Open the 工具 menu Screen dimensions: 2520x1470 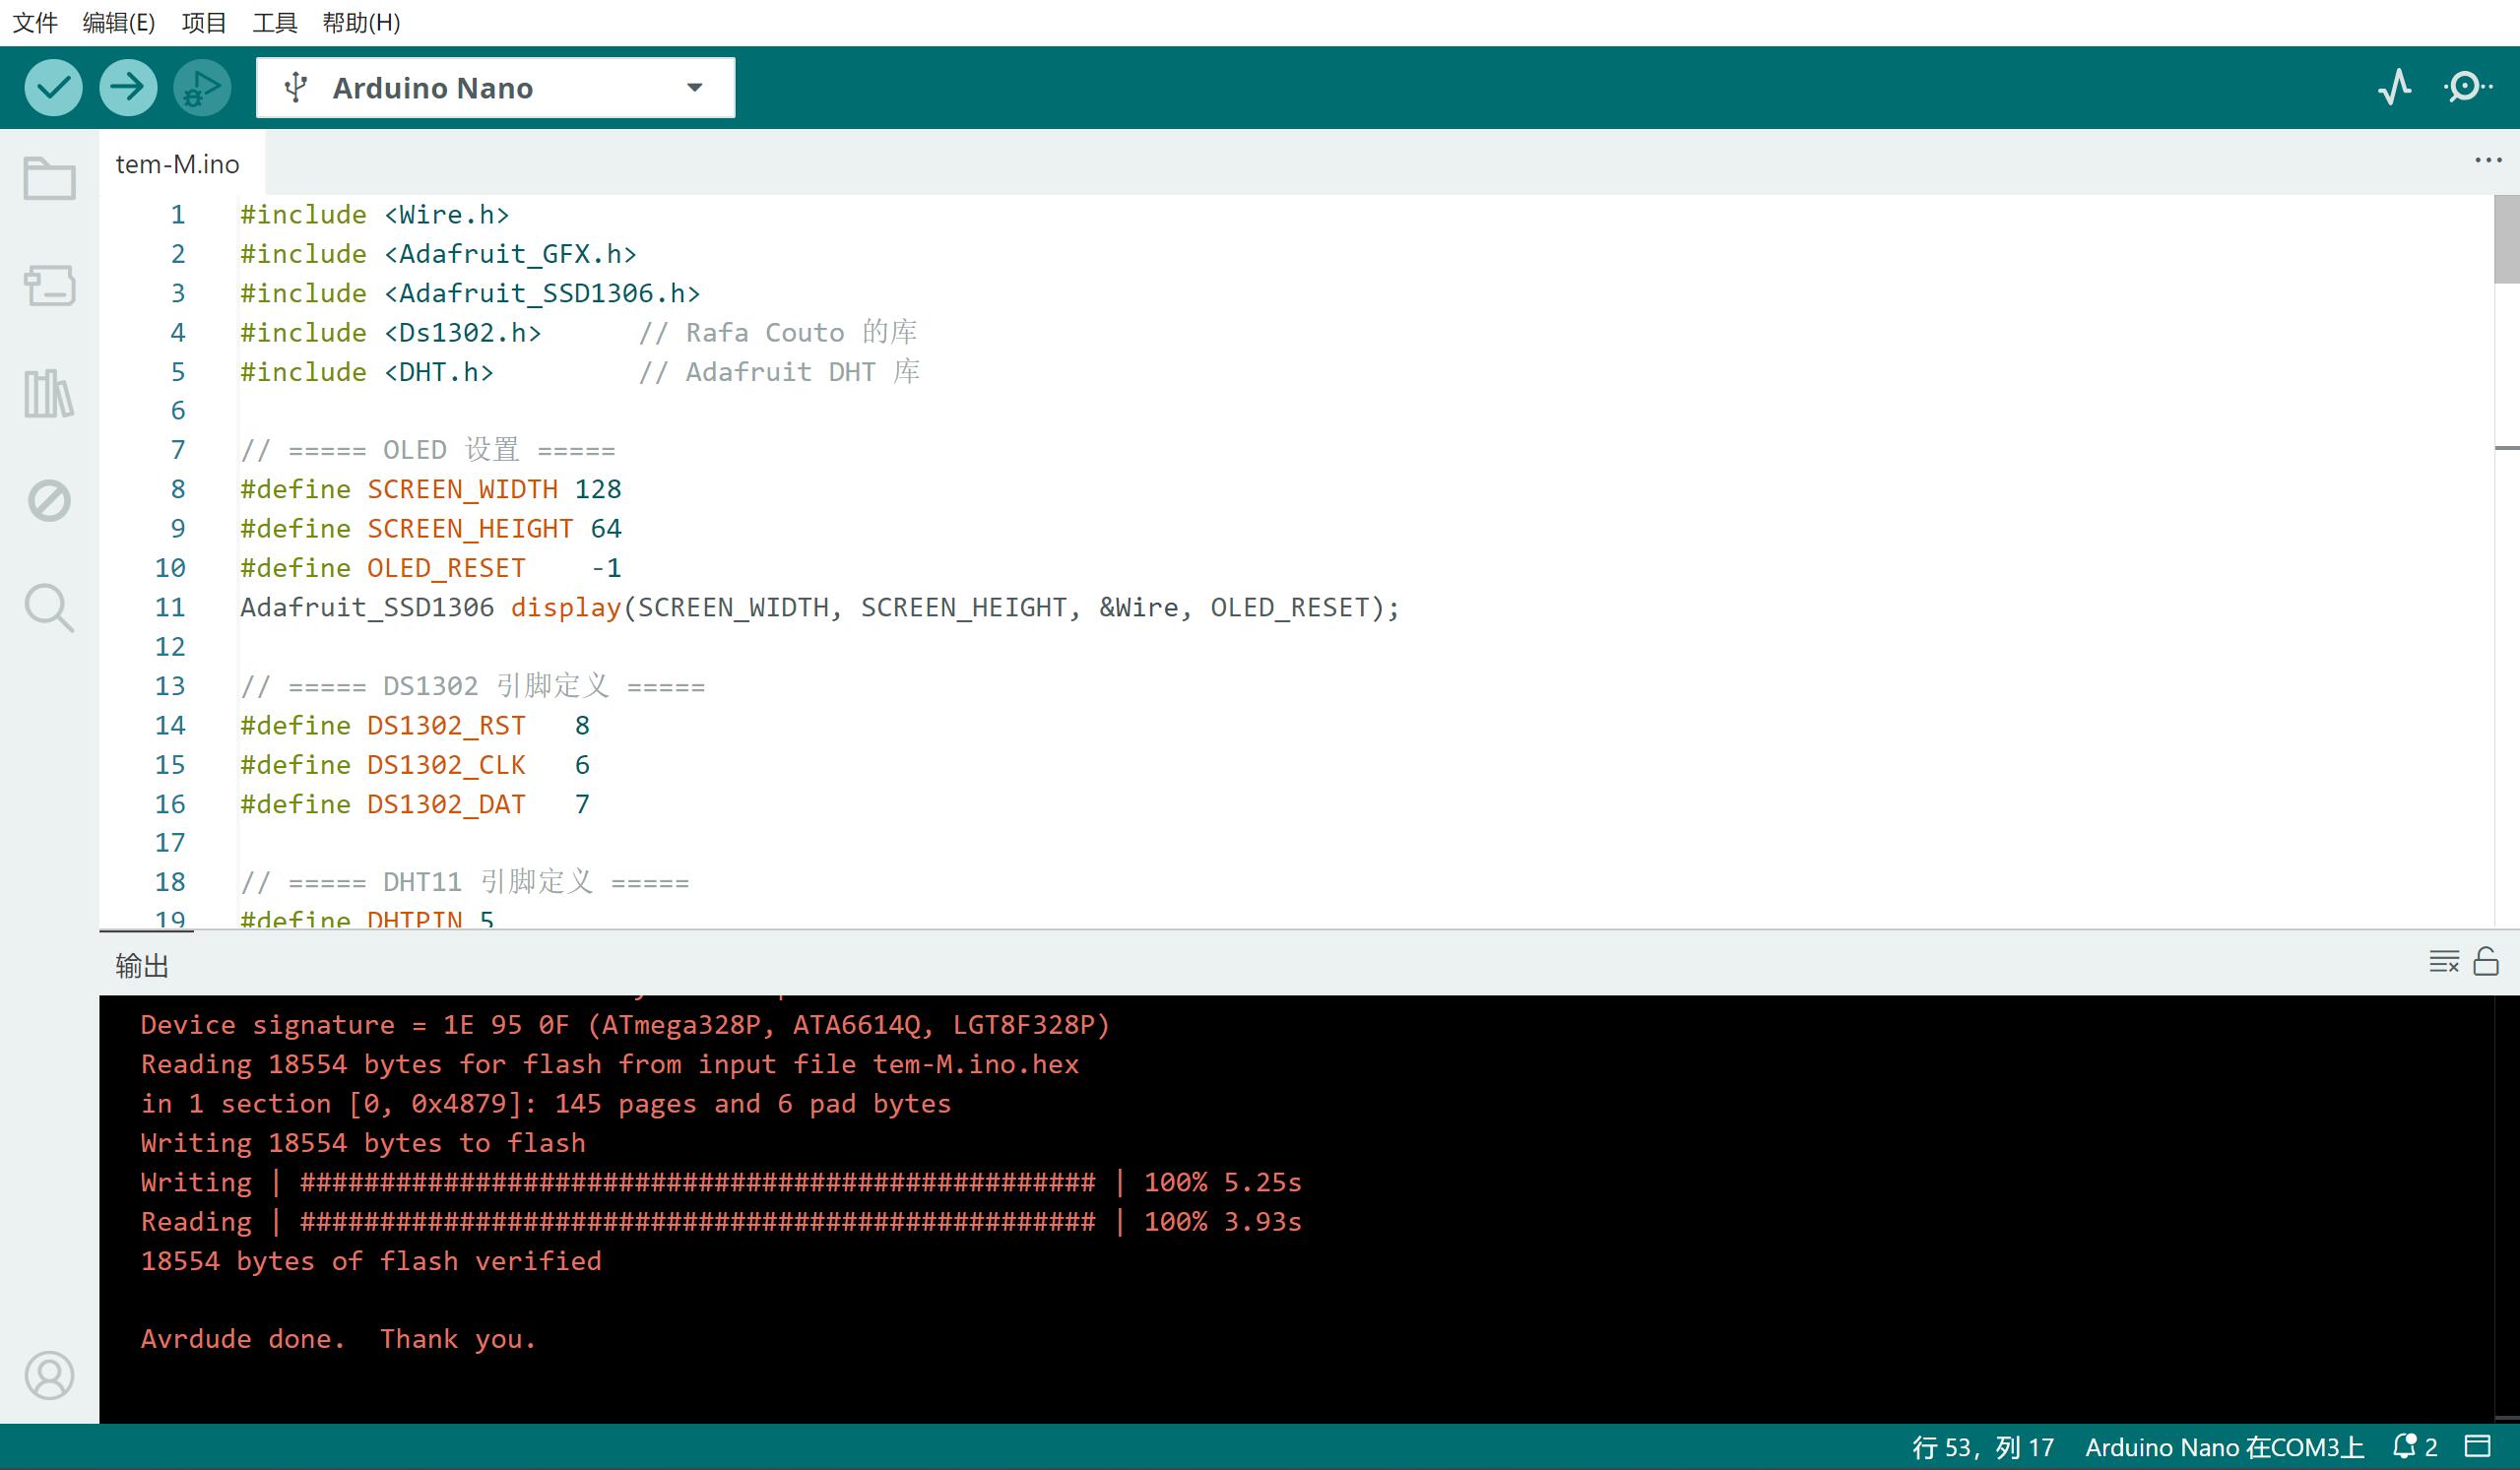(275, 22)
